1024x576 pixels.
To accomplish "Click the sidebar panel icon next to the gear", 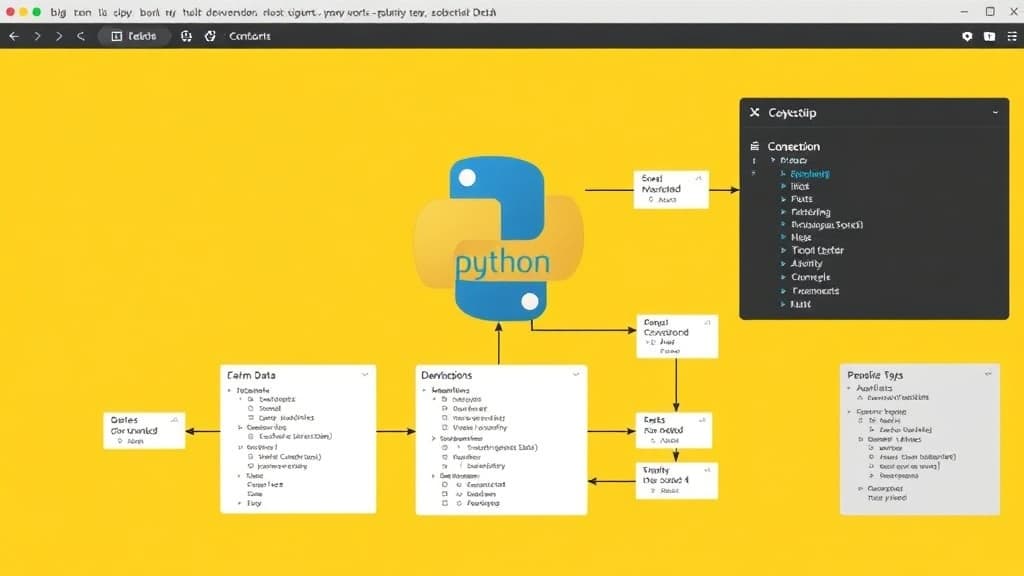I will [x=990, y=36].
